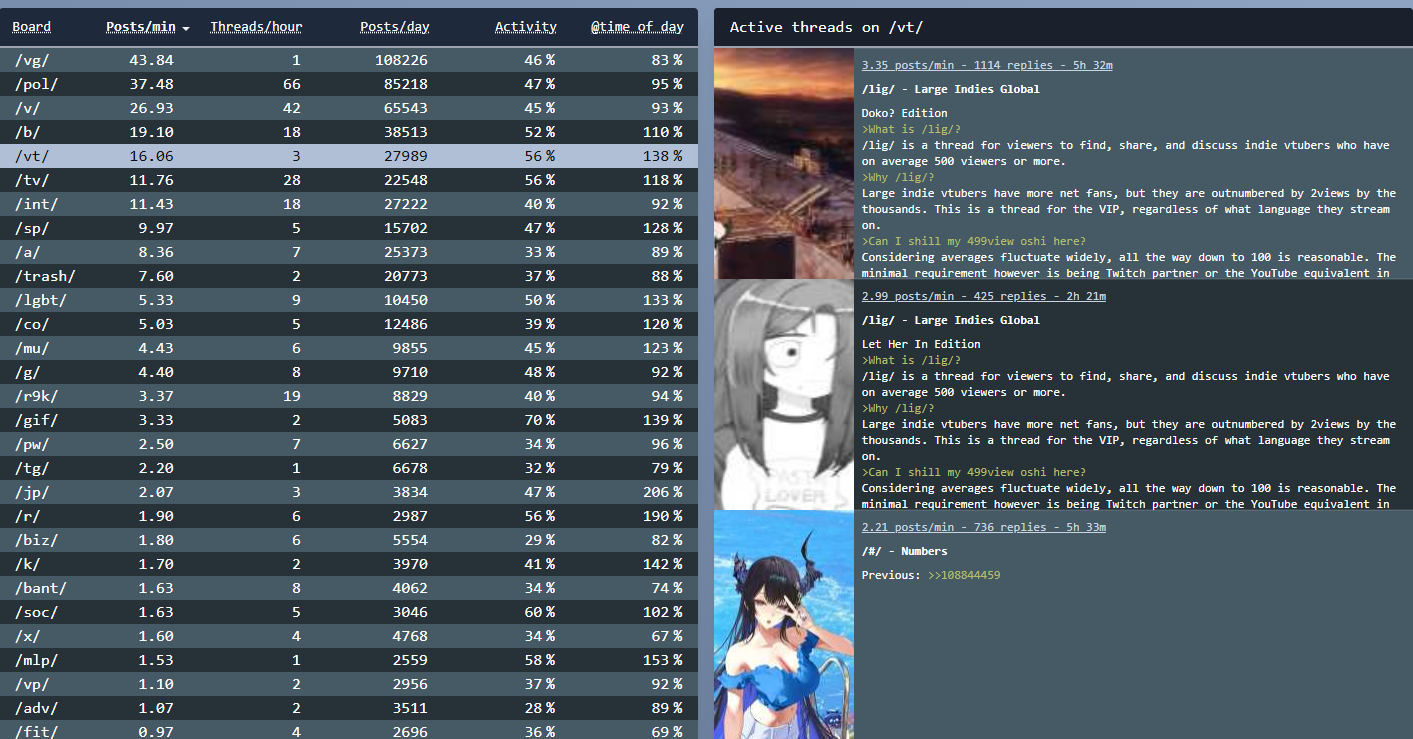Viewport: 1413px width, 739px height.
Task: Select the /tv/ board row
Action: (x=349, y=180)
